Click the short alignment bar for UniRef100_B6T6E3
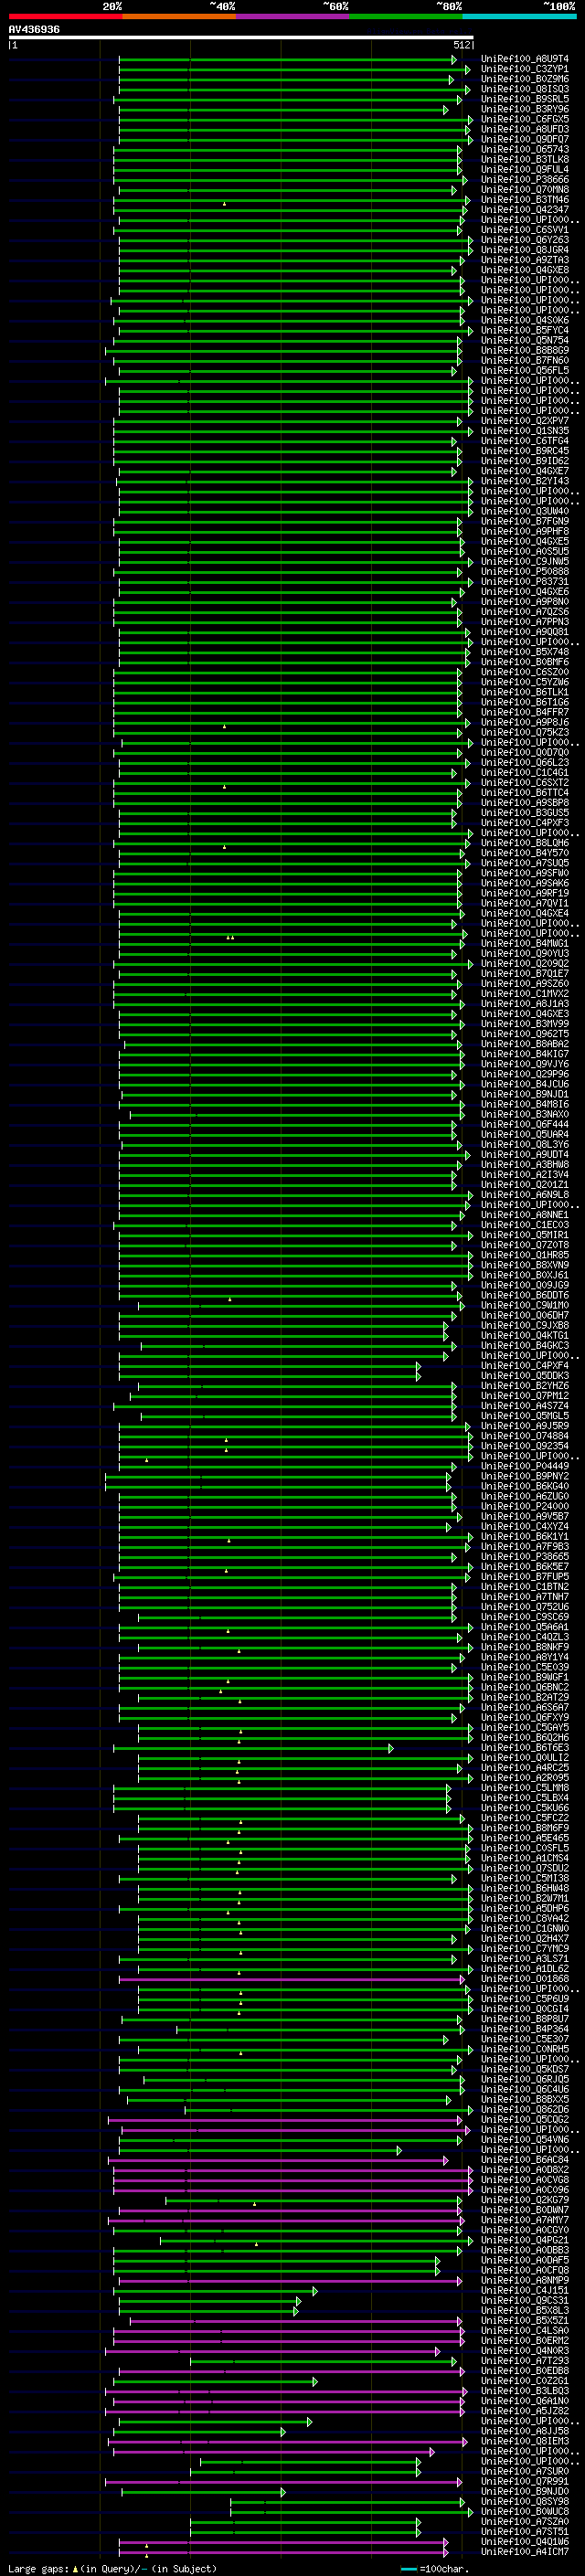The height and width of the screenshot is (2576, 585). coord(253,1748)
